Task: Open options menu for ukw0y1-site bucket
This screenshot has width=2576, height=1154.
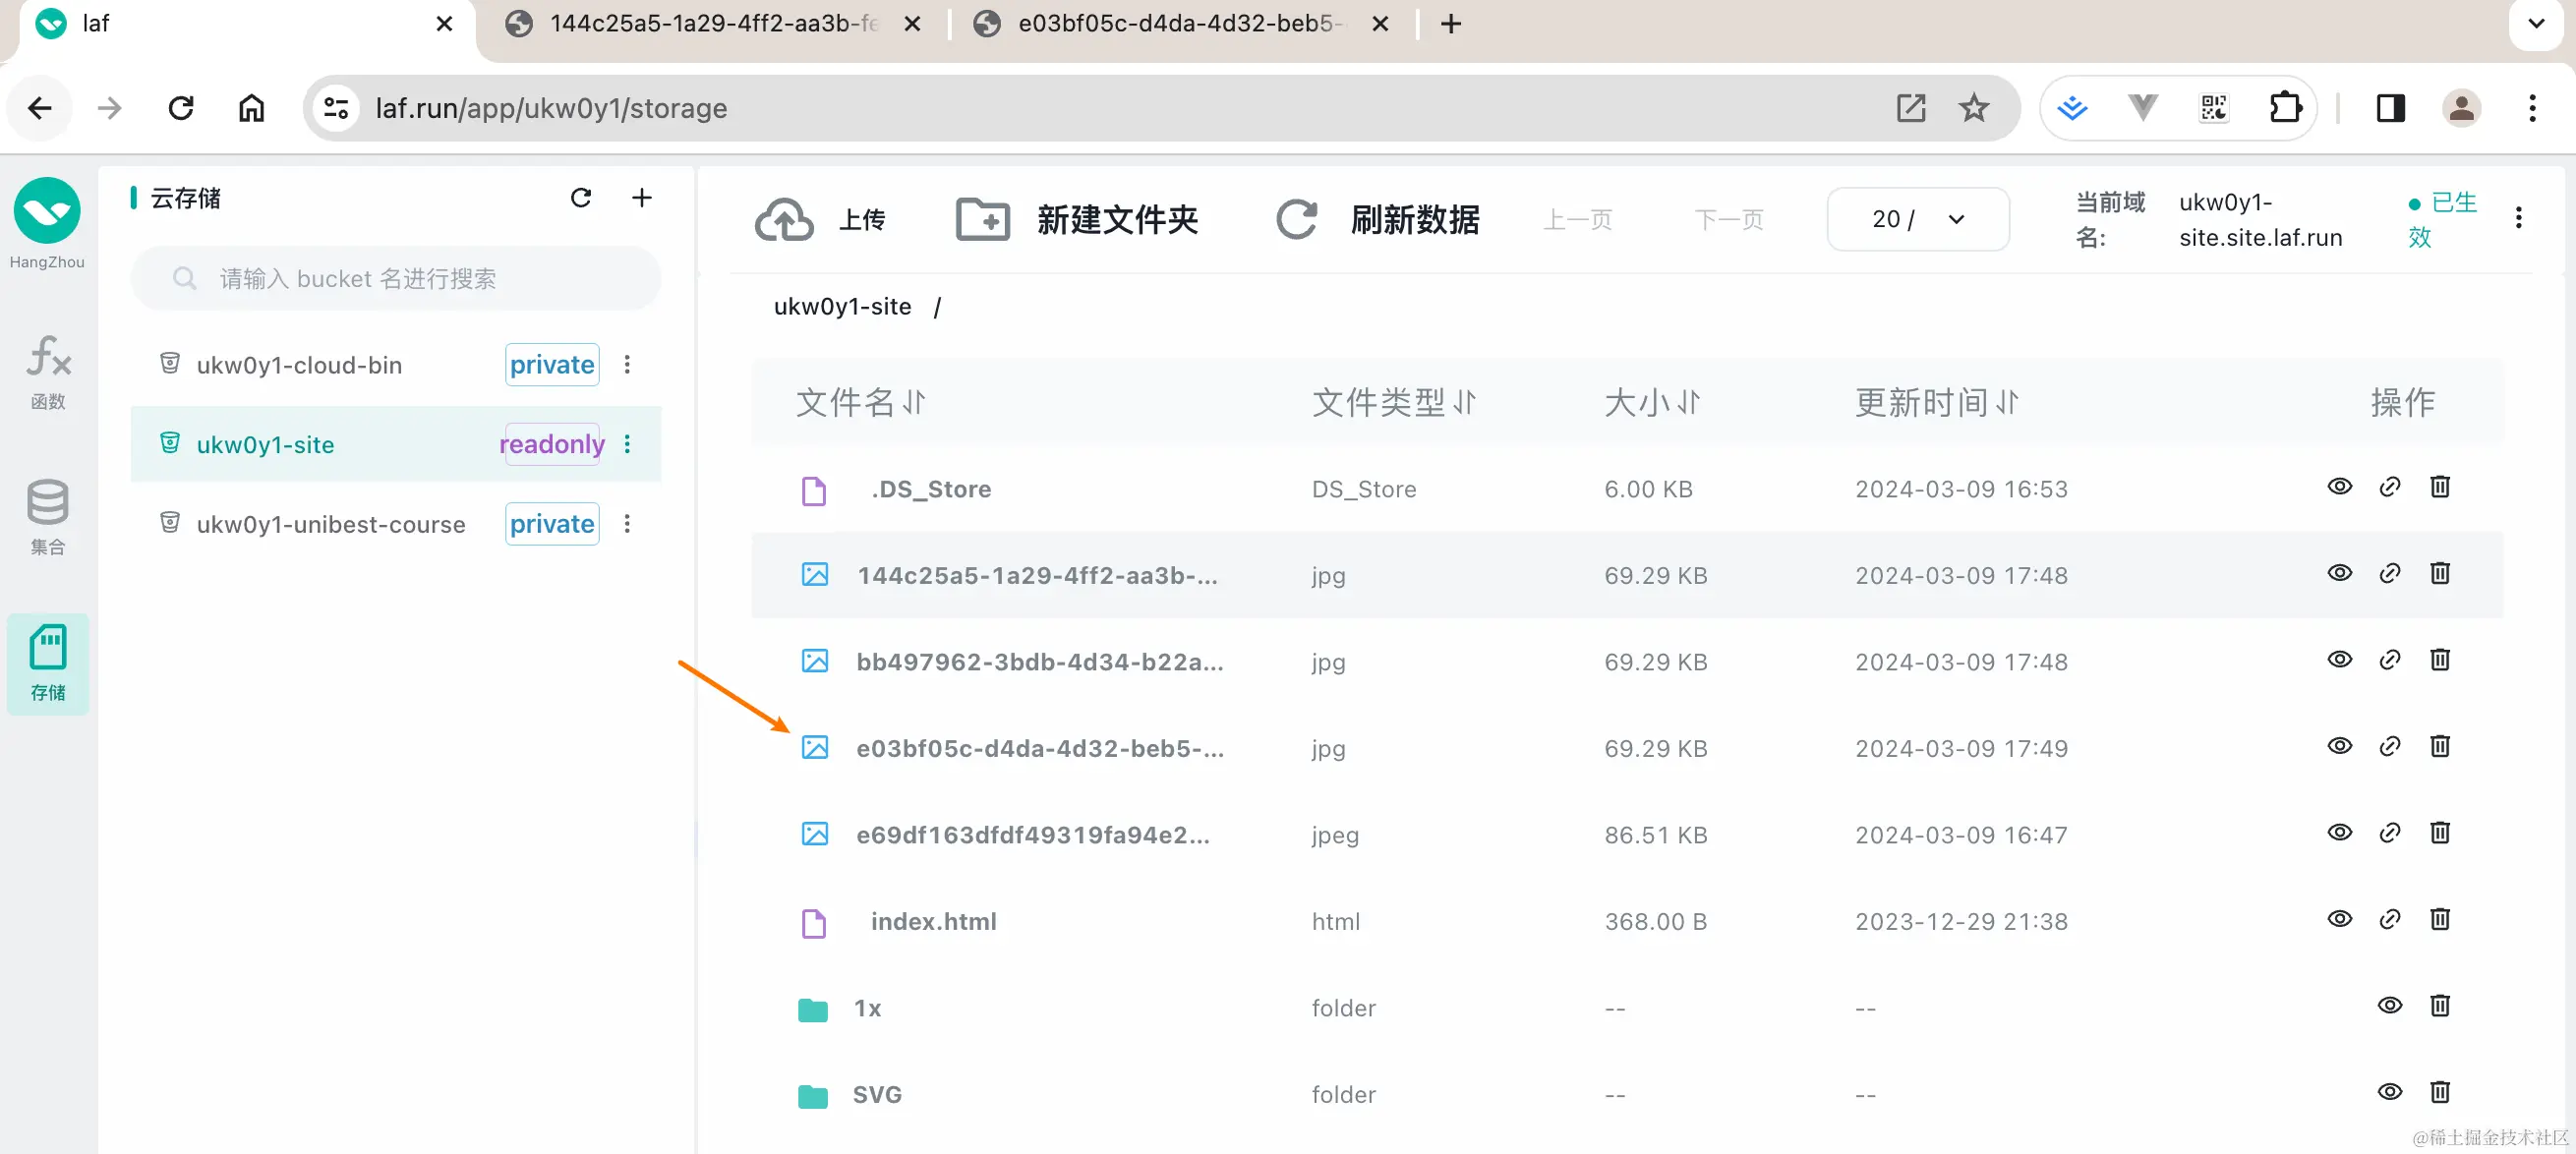Action: point(627,444)
